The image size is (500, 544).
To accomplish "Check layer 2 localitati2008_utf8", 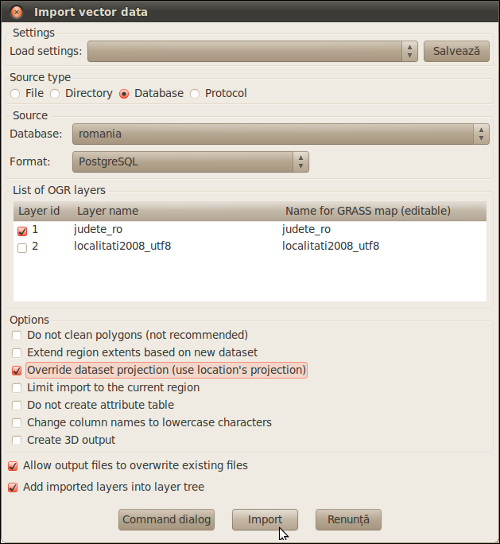I will pyautogui.click(x=22, y=247).
